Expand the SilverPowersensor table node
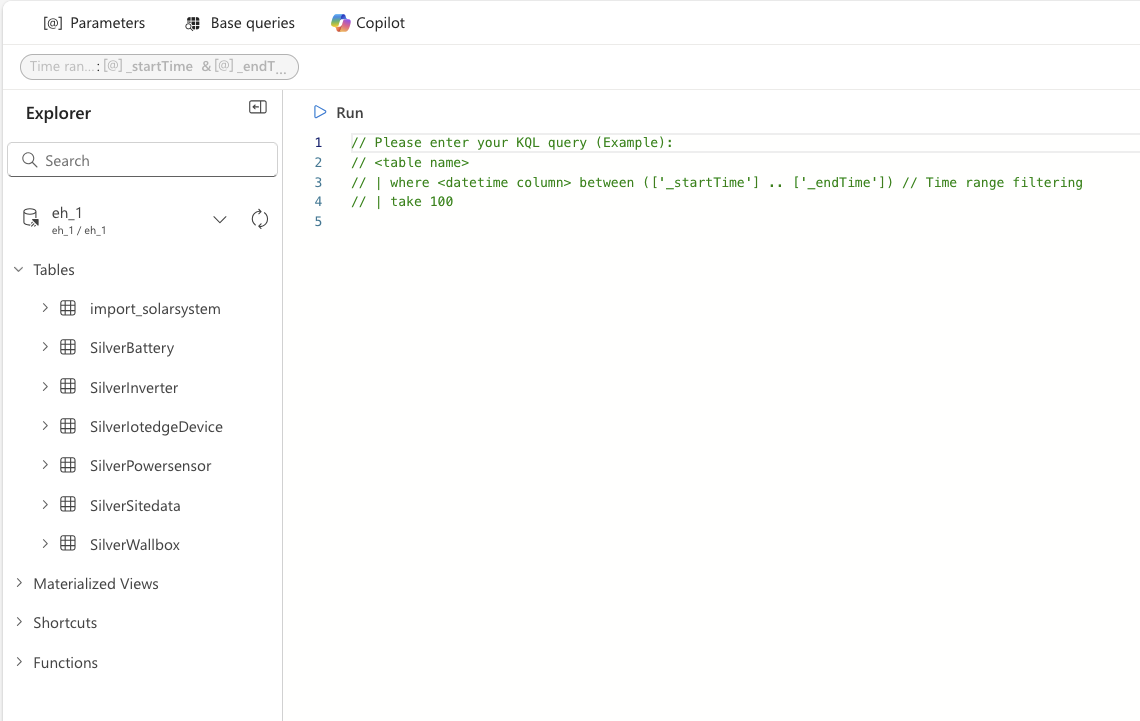This screenshot has height=721, width=1140. click(x=45, y=465)
